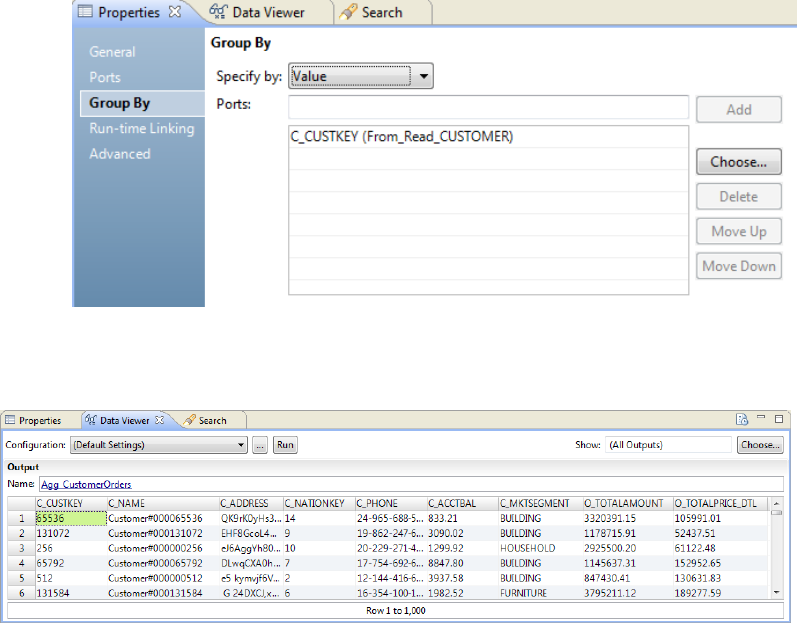The width and height of the screenshot is (797, 623).
Task: Click scroll down arrow in data table
Action: click(x=776, y=593)
